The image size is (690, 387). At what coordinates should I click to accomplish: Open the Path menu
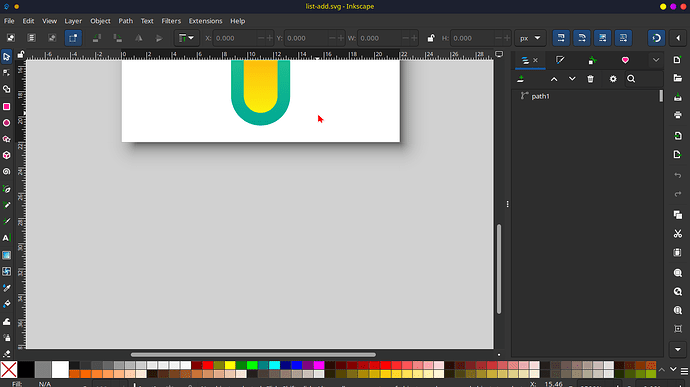pos(125,21)
